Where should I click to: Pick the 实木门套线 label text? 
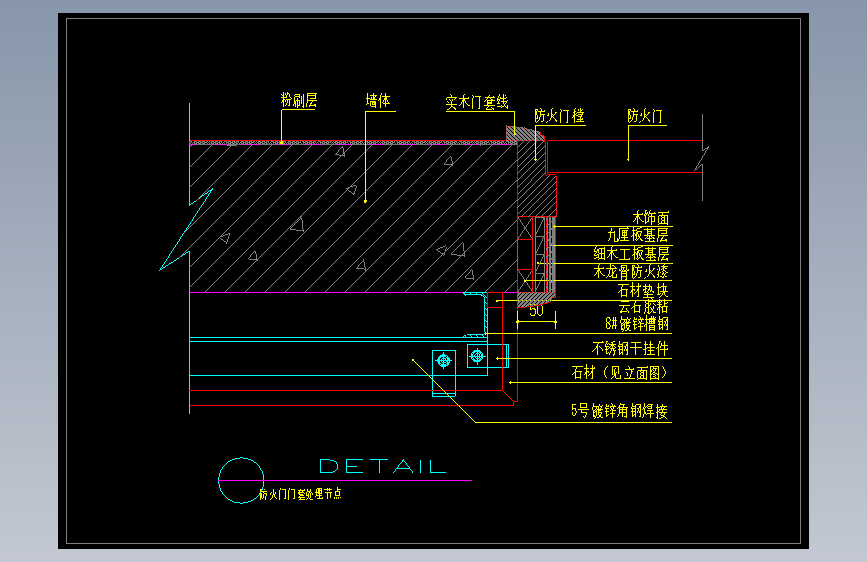477,102
